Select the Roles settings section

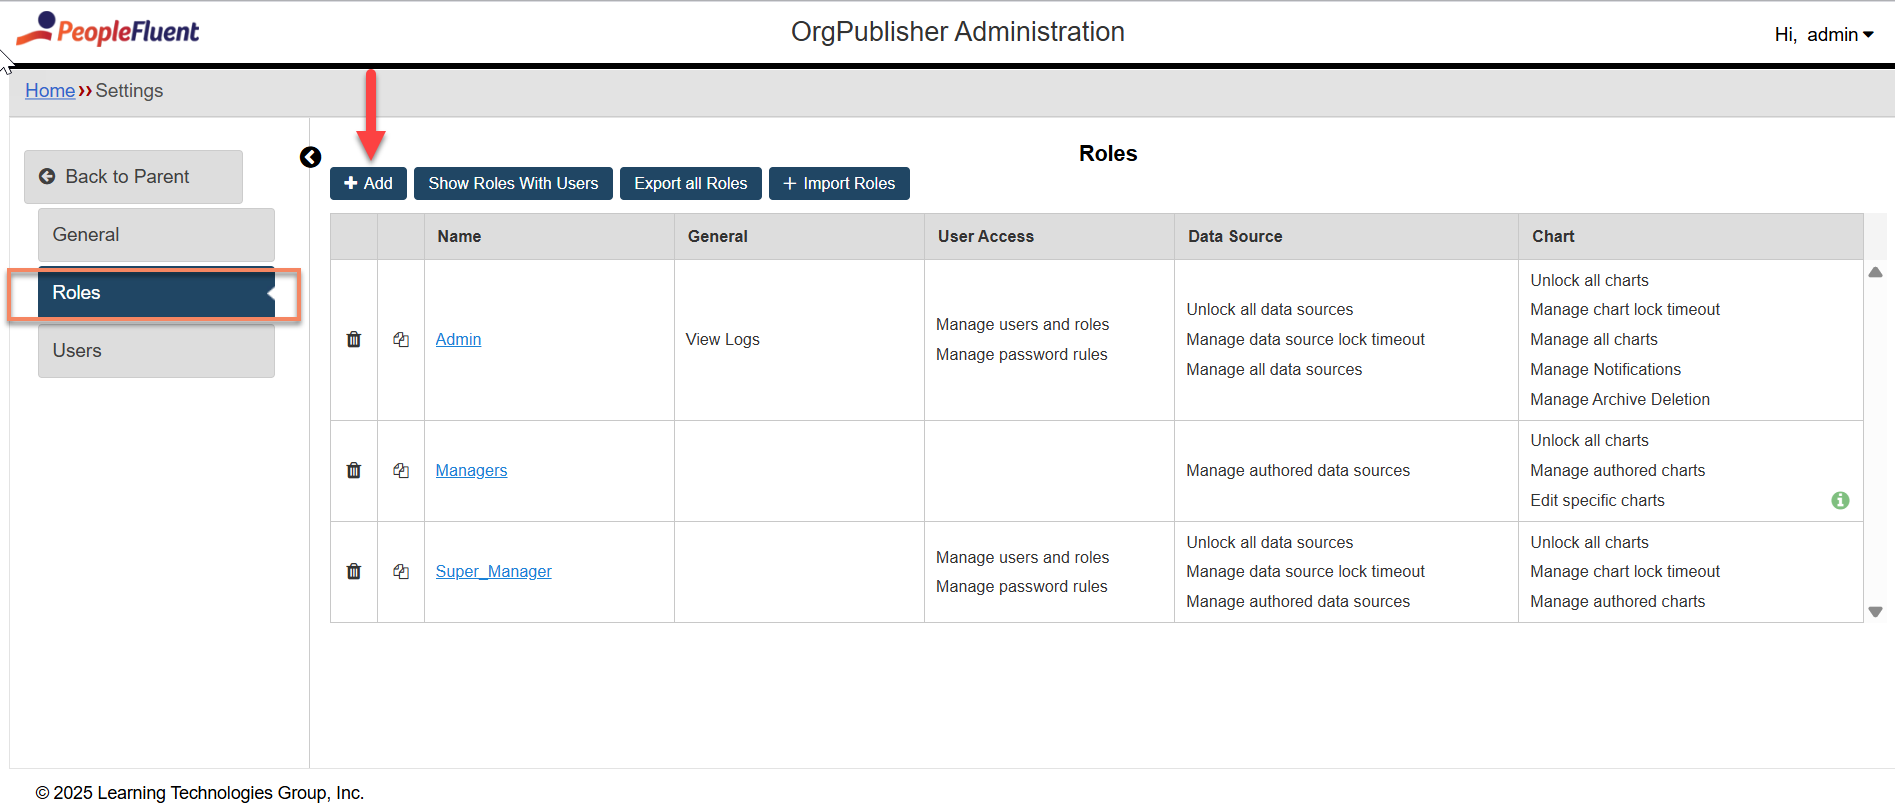[x=156, y=293]
